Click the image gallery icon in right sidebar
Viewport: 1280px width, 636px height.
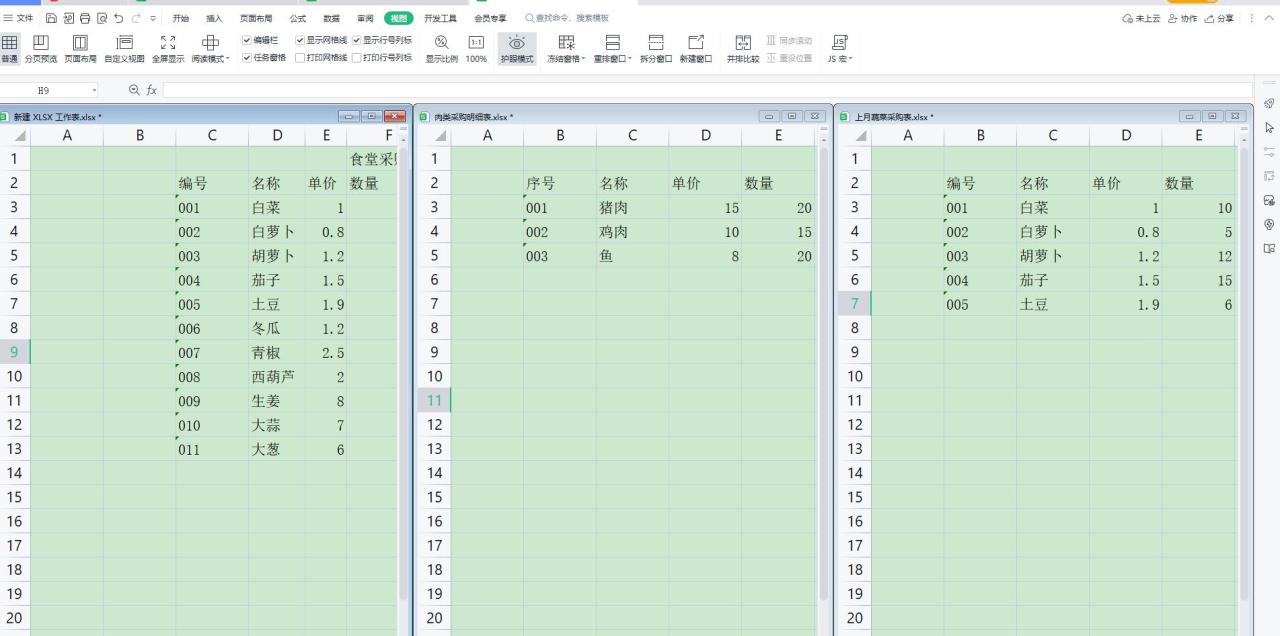click(x=1269, y=200)
